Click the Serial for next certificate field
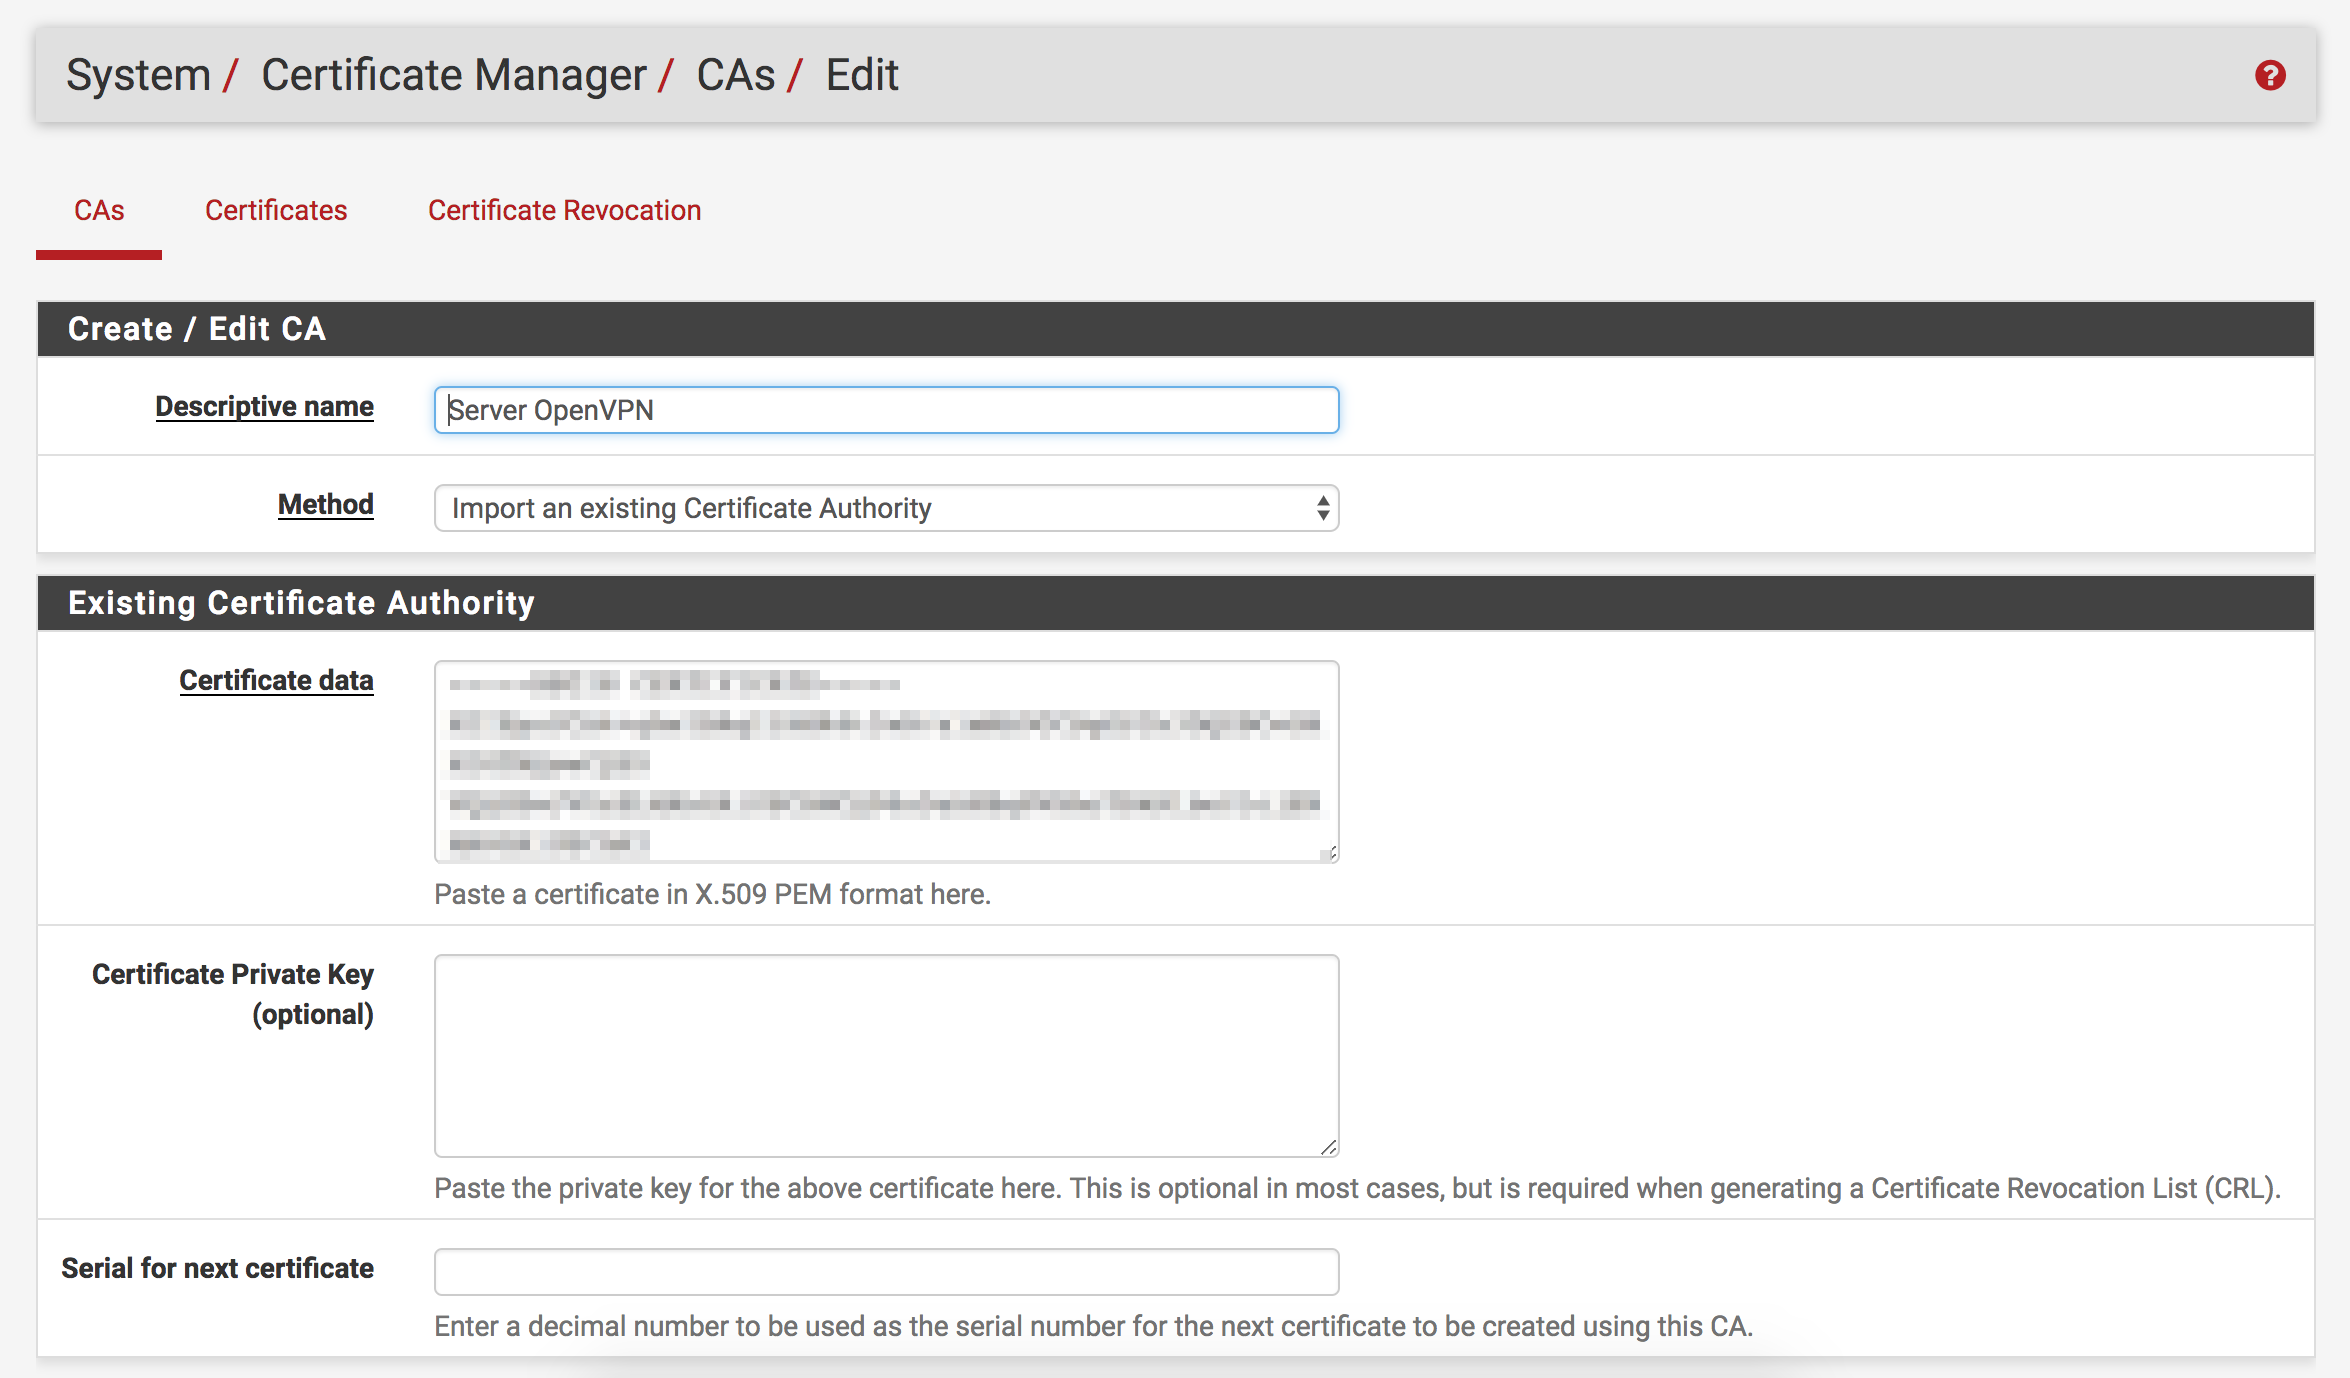This screenshot has height=1378, width=2350. coord(885,1271)
